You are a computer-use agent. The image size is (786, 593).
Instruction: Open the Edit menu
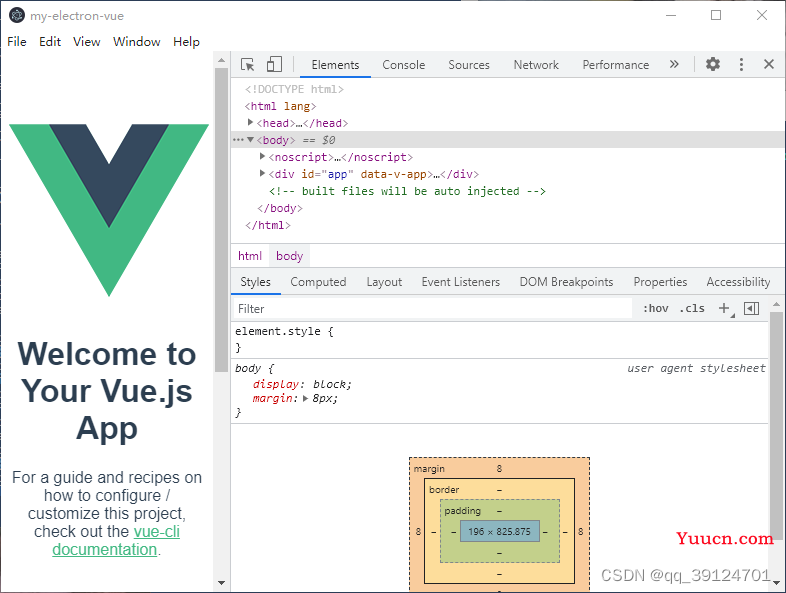[50, 42]
